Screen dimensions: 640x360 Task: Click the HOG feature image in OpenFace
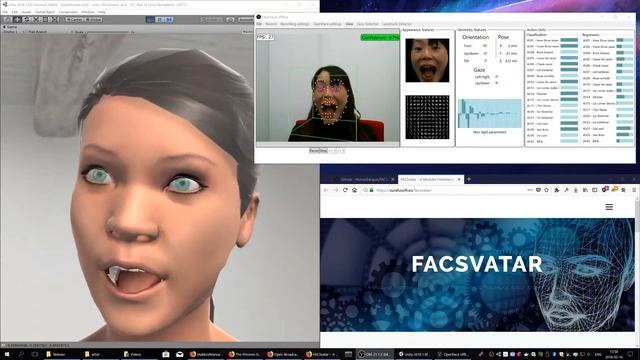(427, 117)
